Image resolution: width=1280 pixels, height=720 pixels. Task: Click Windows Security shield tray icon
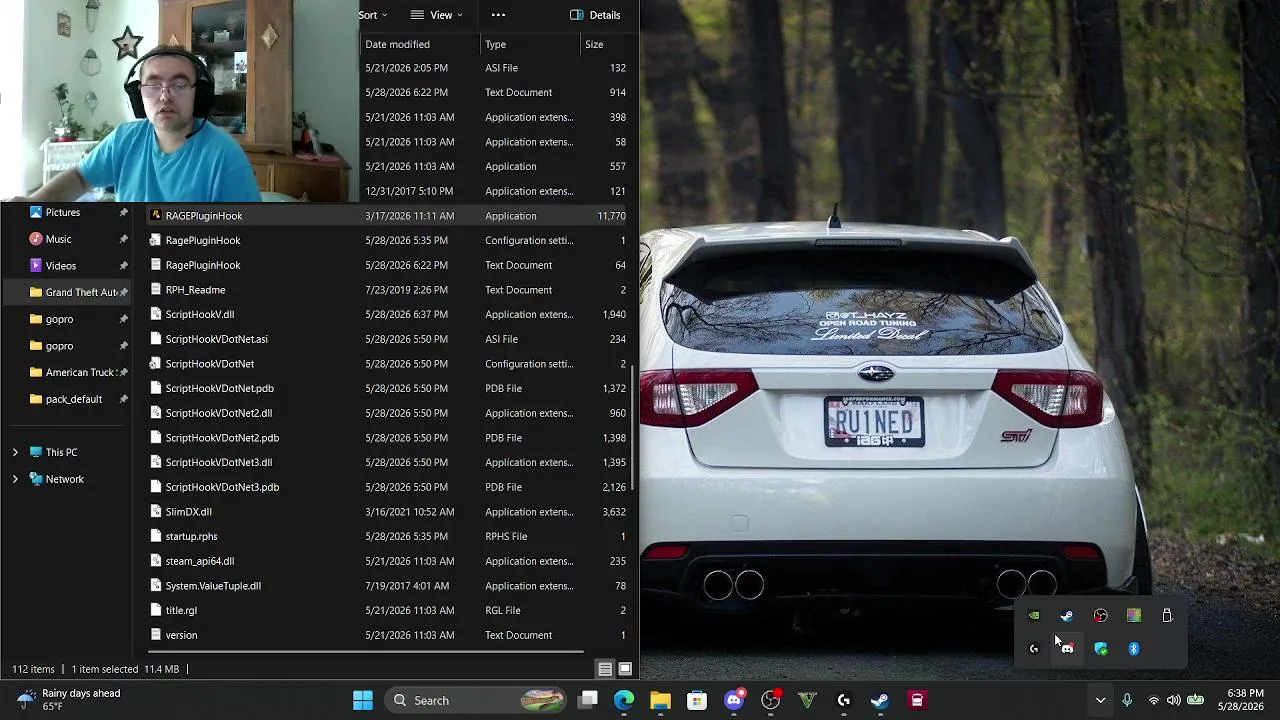pyautogui.click(x=1101, y=649)
